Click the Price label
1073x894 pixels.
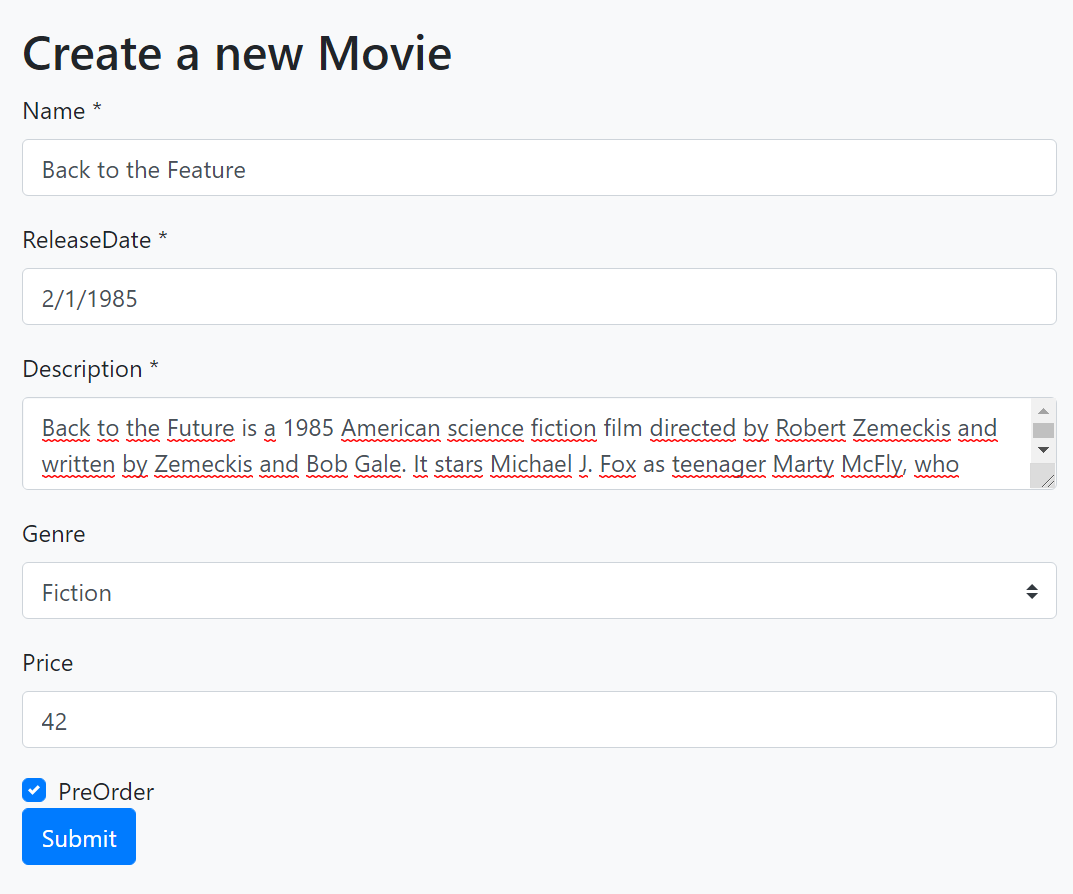(x=48, y=663)
